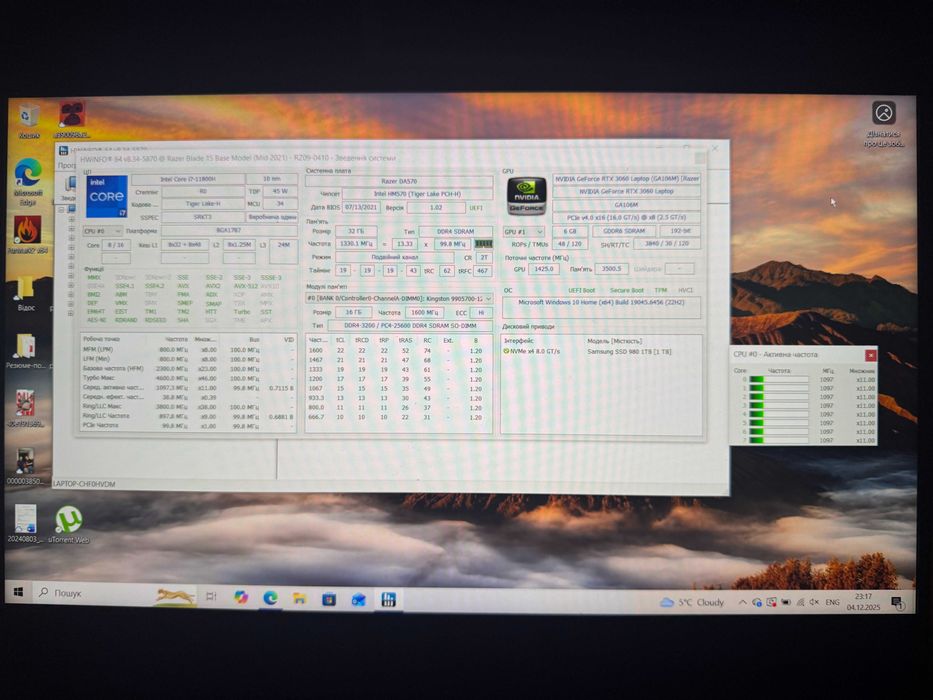Screen dimensions: 933x700
Task: Click the cheetah search highlight image
Action: (x=175, y=596)
